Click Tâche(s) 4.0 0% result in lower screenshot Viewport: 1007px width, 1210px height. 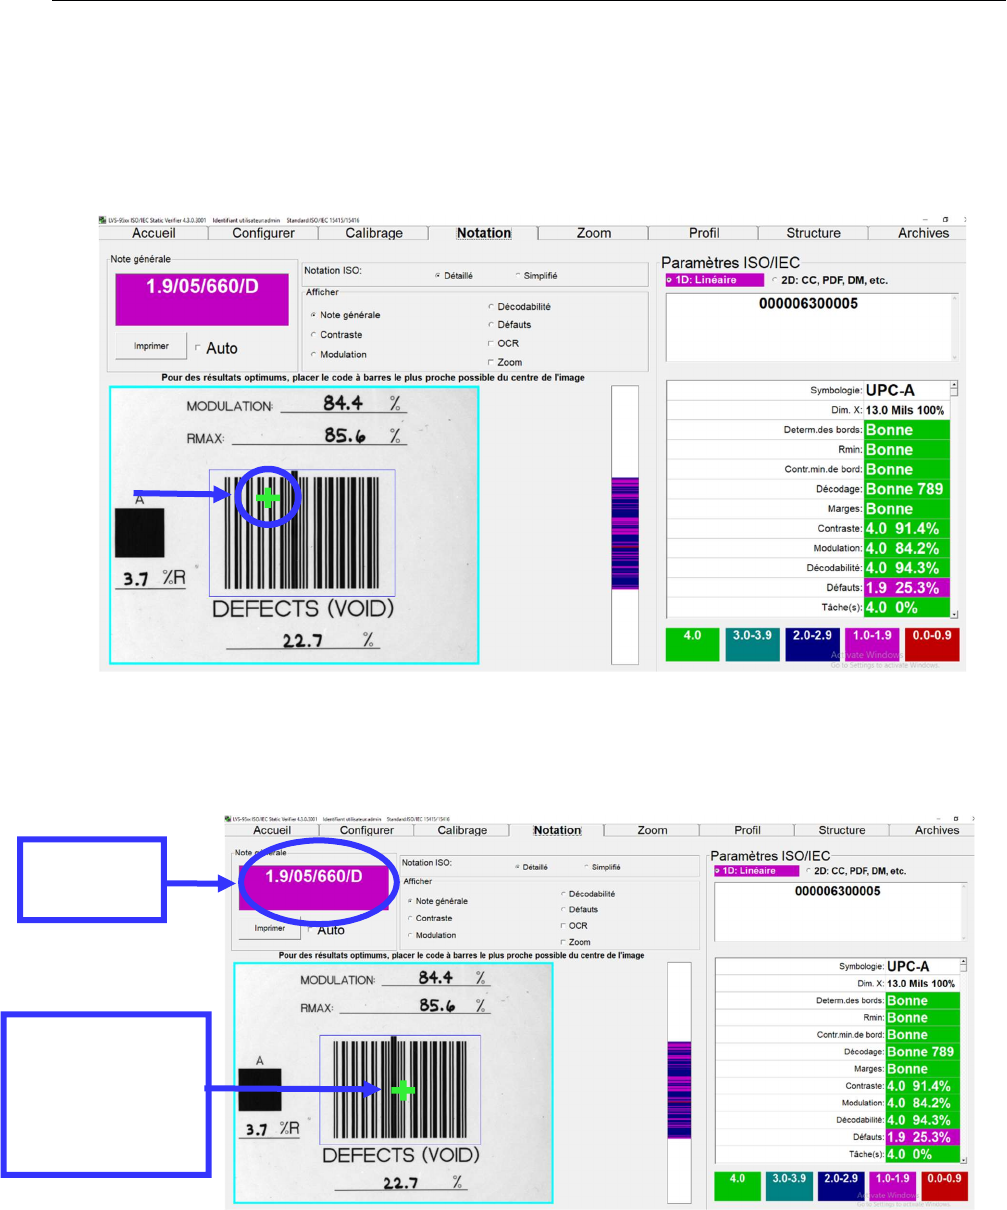click(922, 1154)
